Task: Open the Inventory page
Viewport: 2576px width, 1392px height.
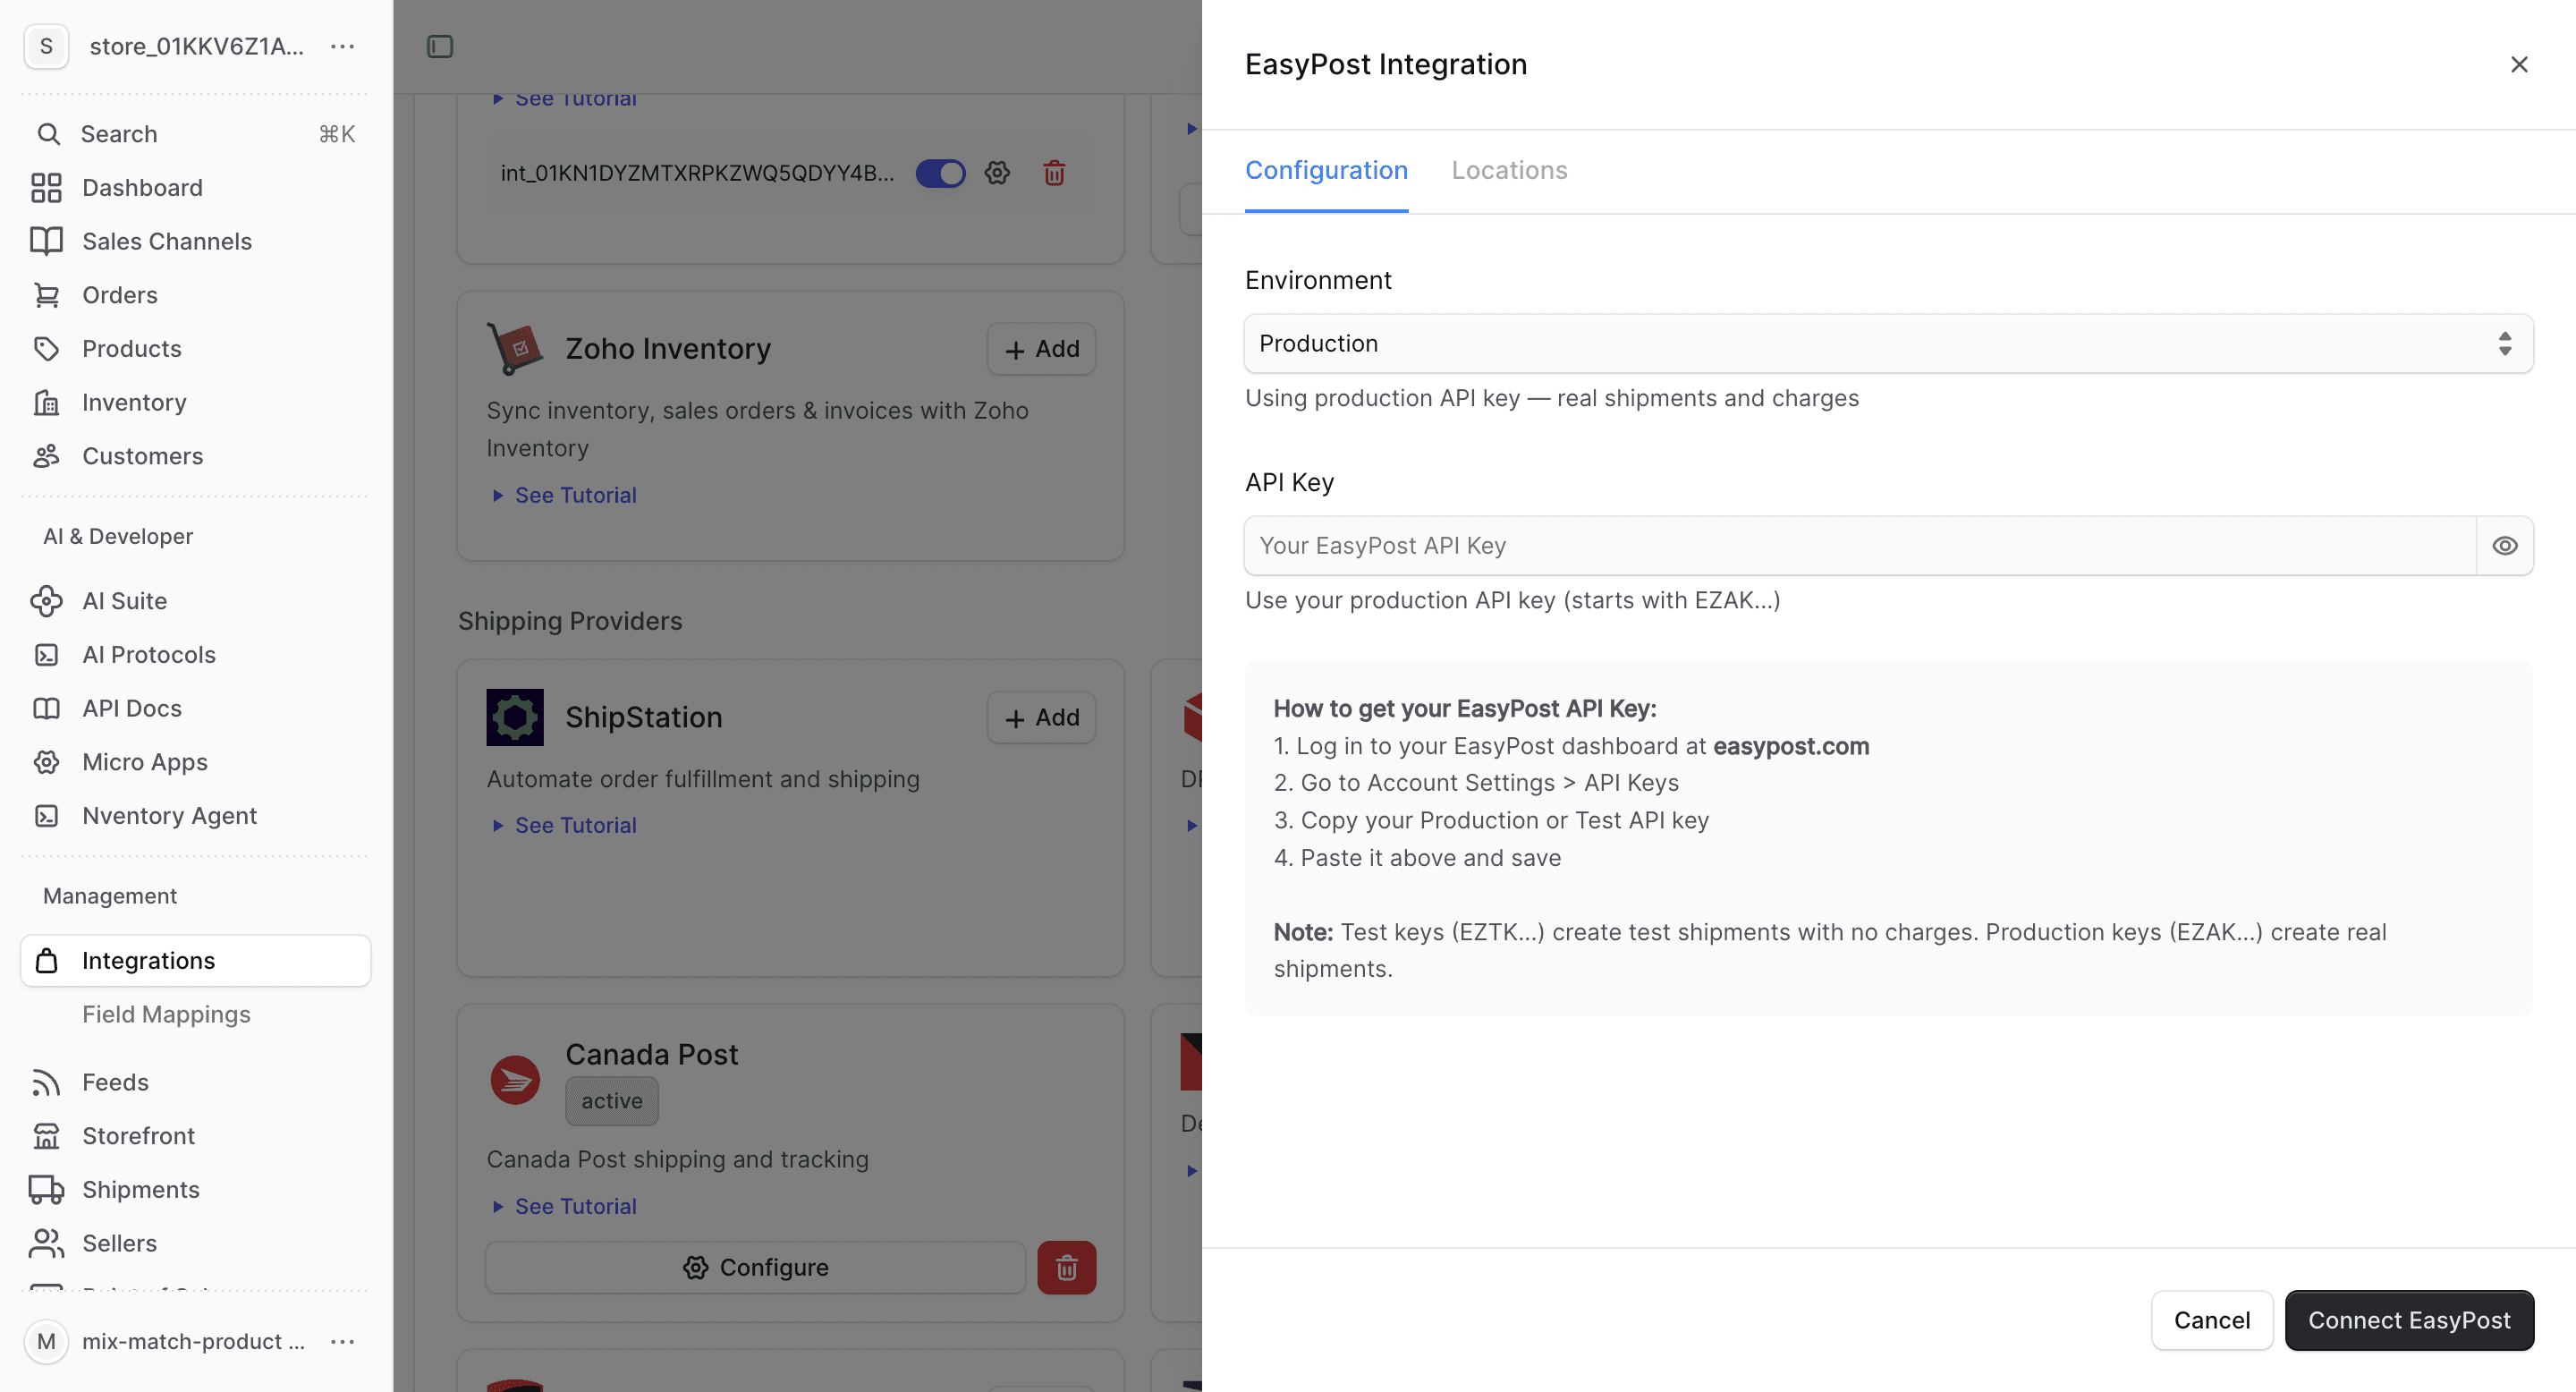Action: point(196,402)
